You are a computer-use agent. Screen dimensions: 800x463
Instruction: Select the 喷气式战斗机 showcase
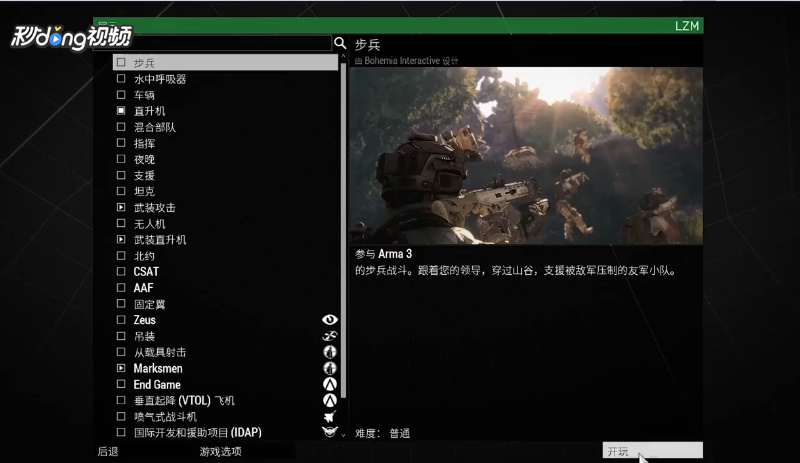[x=225, y=417]
